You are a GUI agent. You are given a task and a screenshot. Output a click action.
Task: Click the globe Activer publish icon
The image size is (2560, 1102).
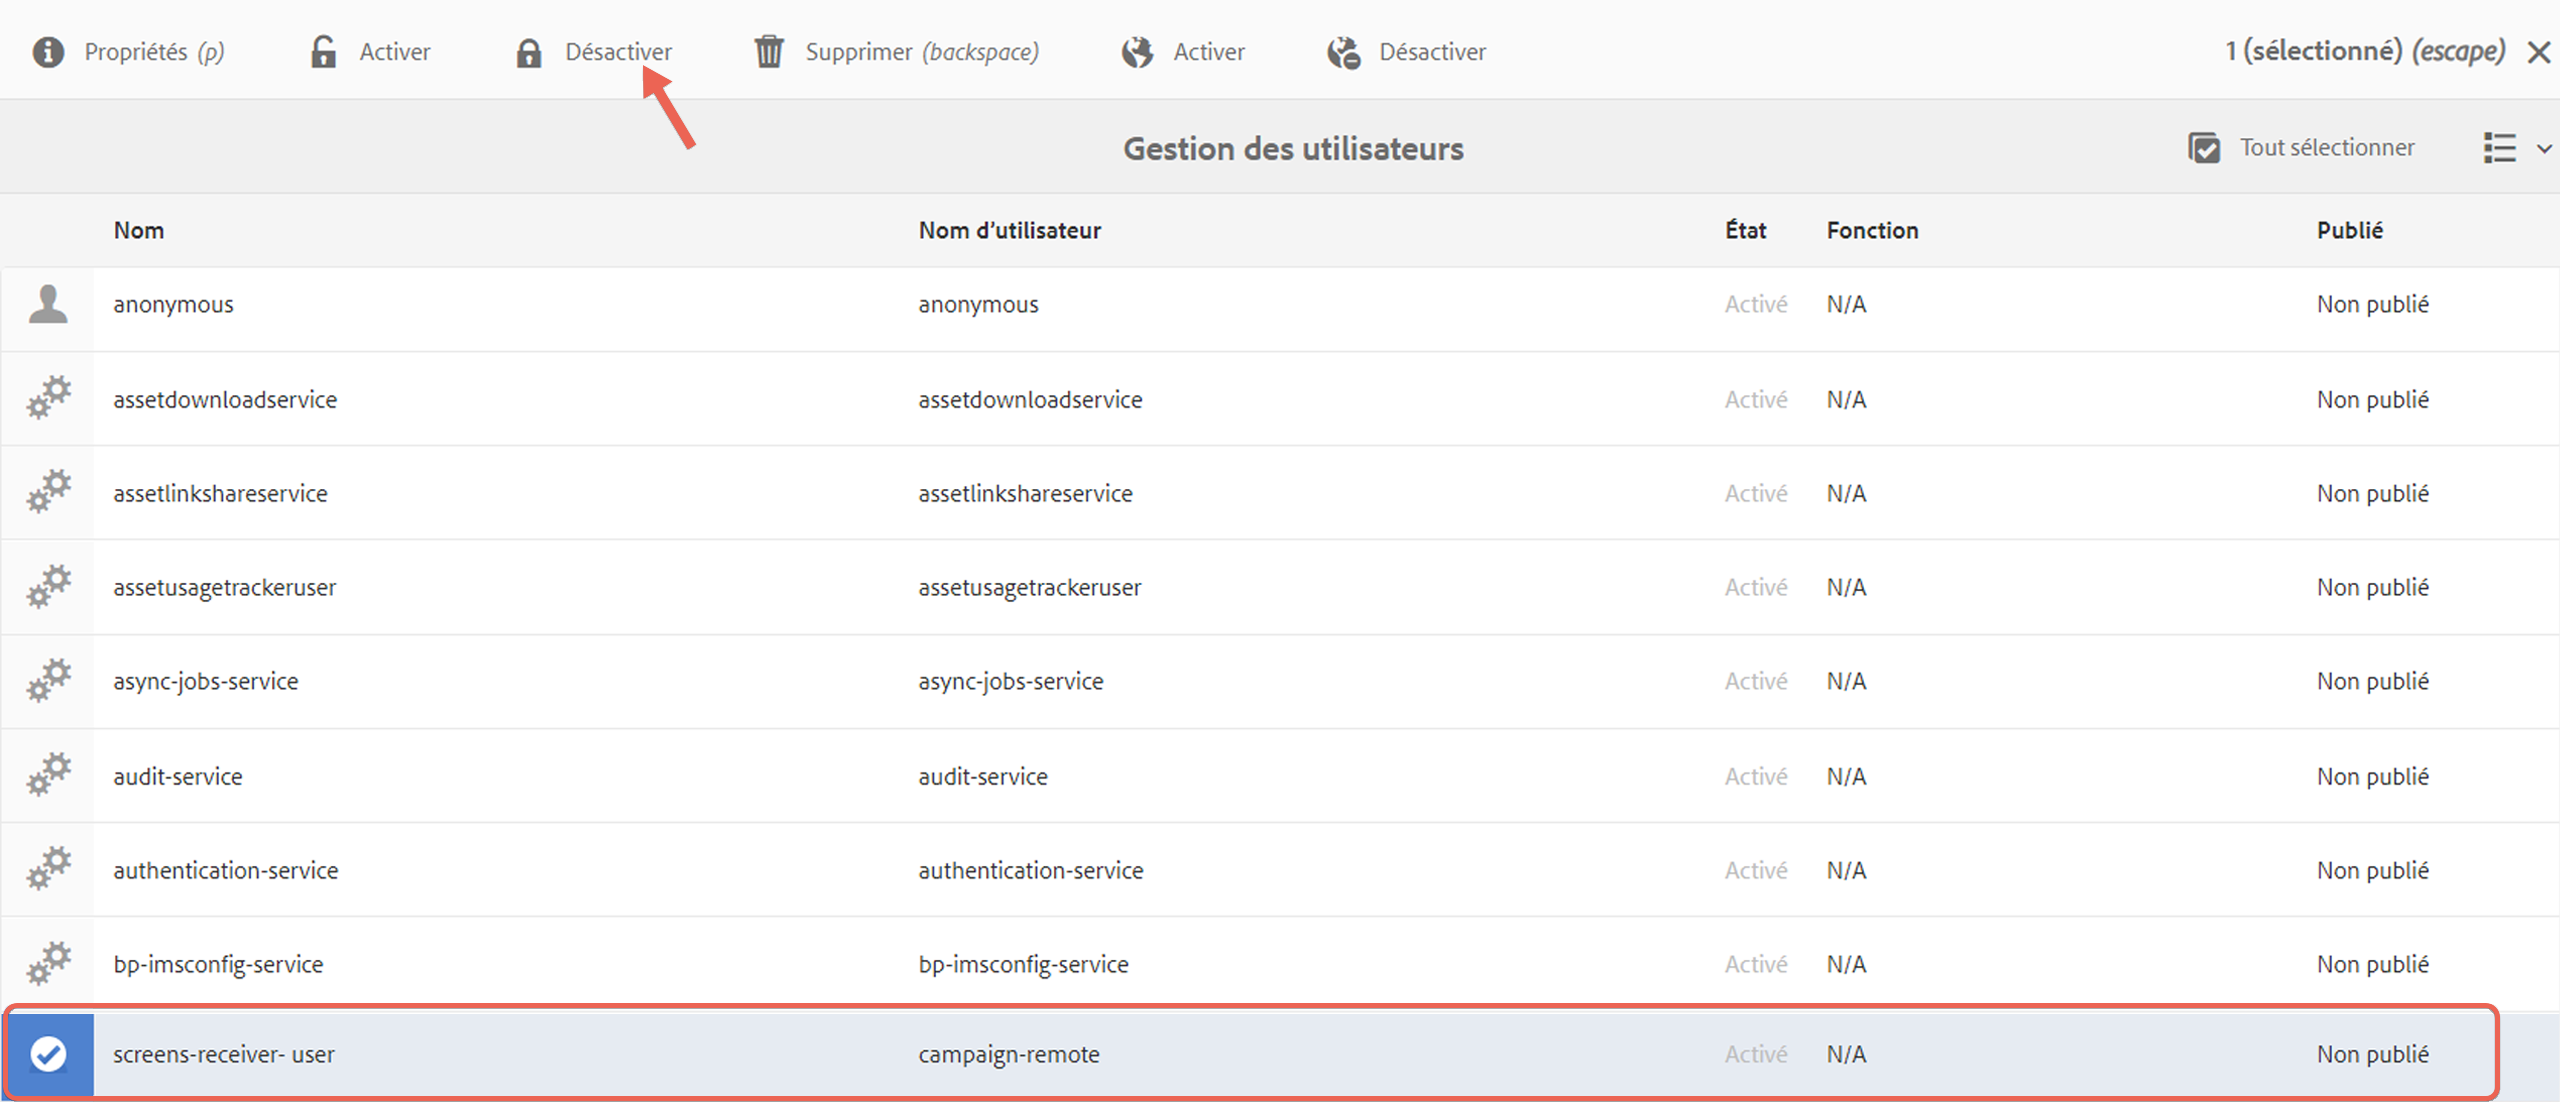tap(1137, 52)
